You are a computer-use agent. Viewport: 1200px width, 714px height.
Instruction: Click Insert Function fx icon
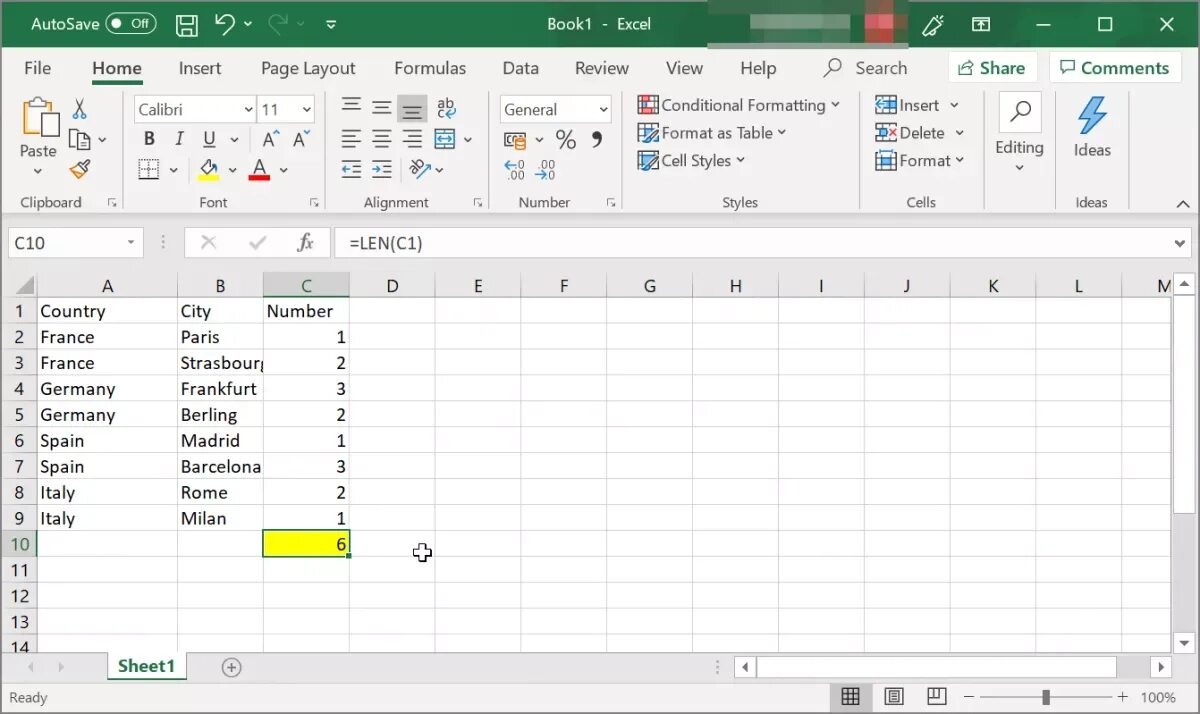pos(305,242)
